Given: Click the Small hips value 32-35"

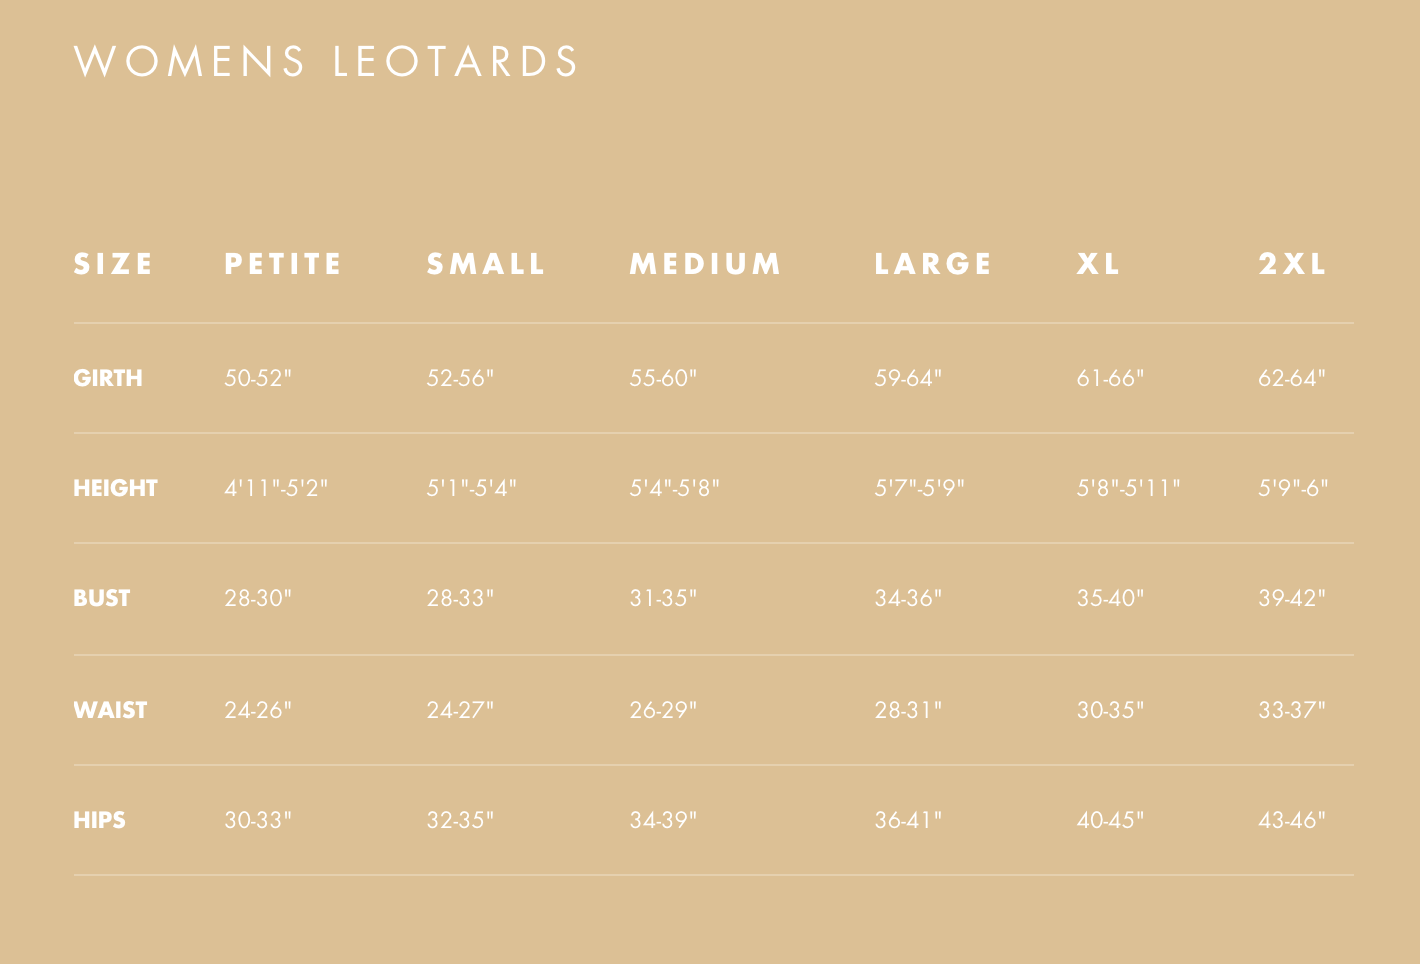Looking at the screenshot, I should tap(460, 820).
